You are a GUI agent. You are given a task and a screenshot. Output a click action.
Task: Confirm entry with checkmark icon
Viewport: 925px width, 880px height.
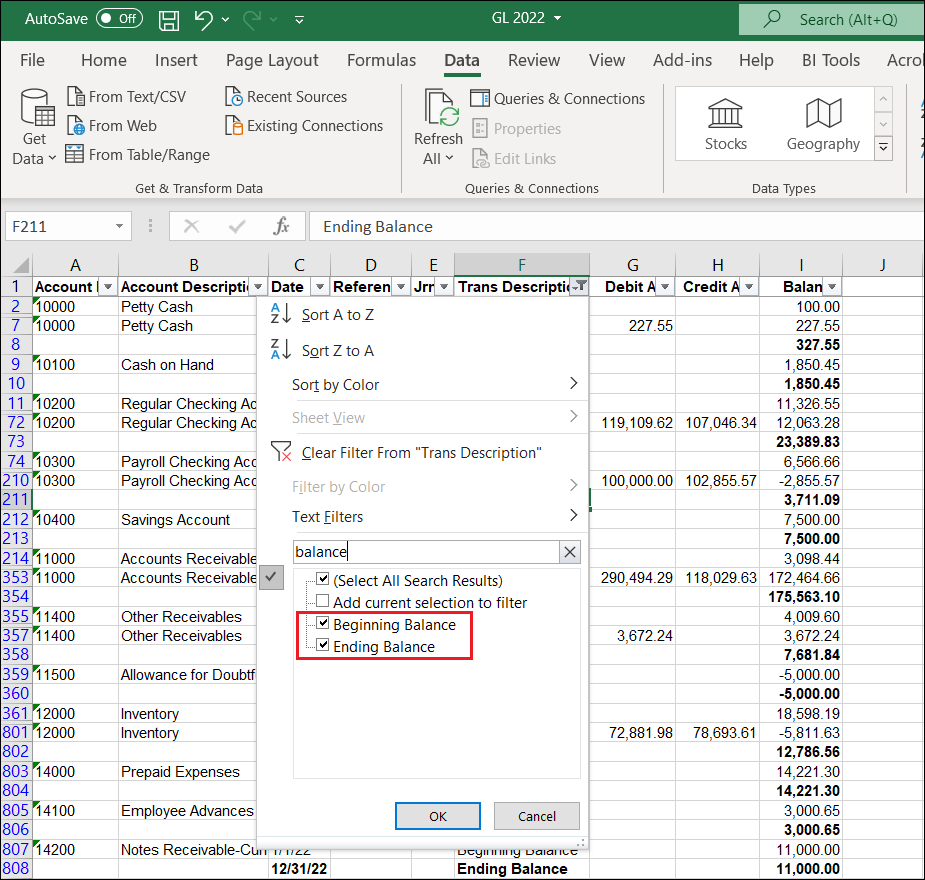point(237,226)
